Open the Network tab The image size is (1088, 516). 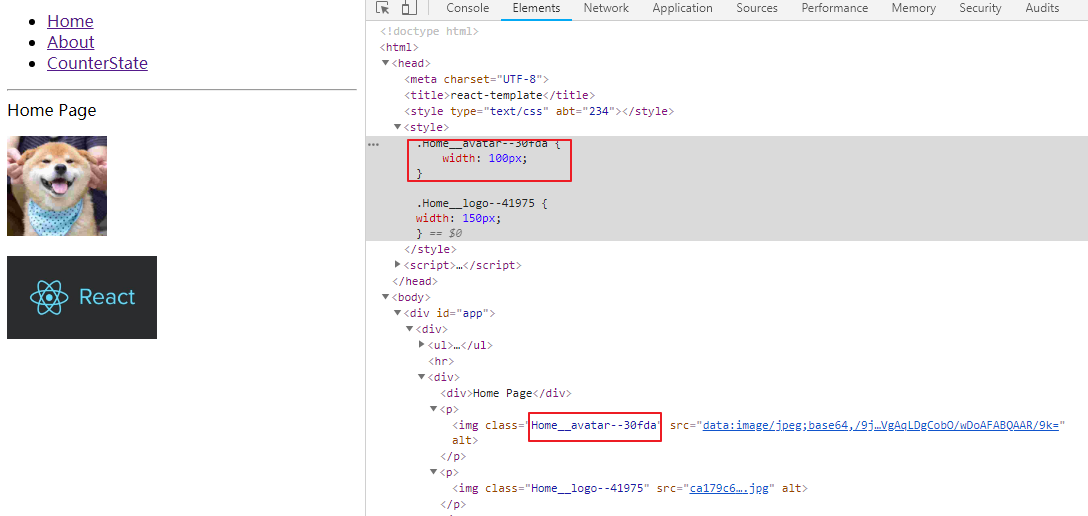click(x=606, y=8)
